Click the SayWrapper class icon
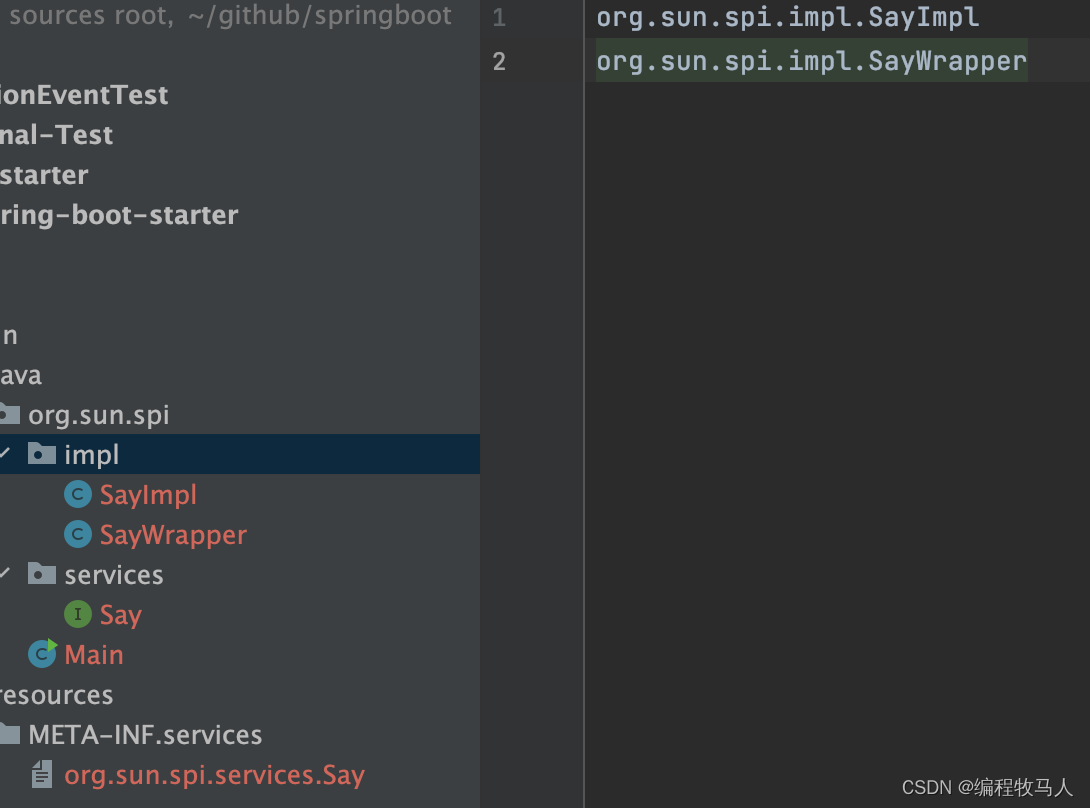Viewport: 1090px width, 808px height. [x=78, y=535]
